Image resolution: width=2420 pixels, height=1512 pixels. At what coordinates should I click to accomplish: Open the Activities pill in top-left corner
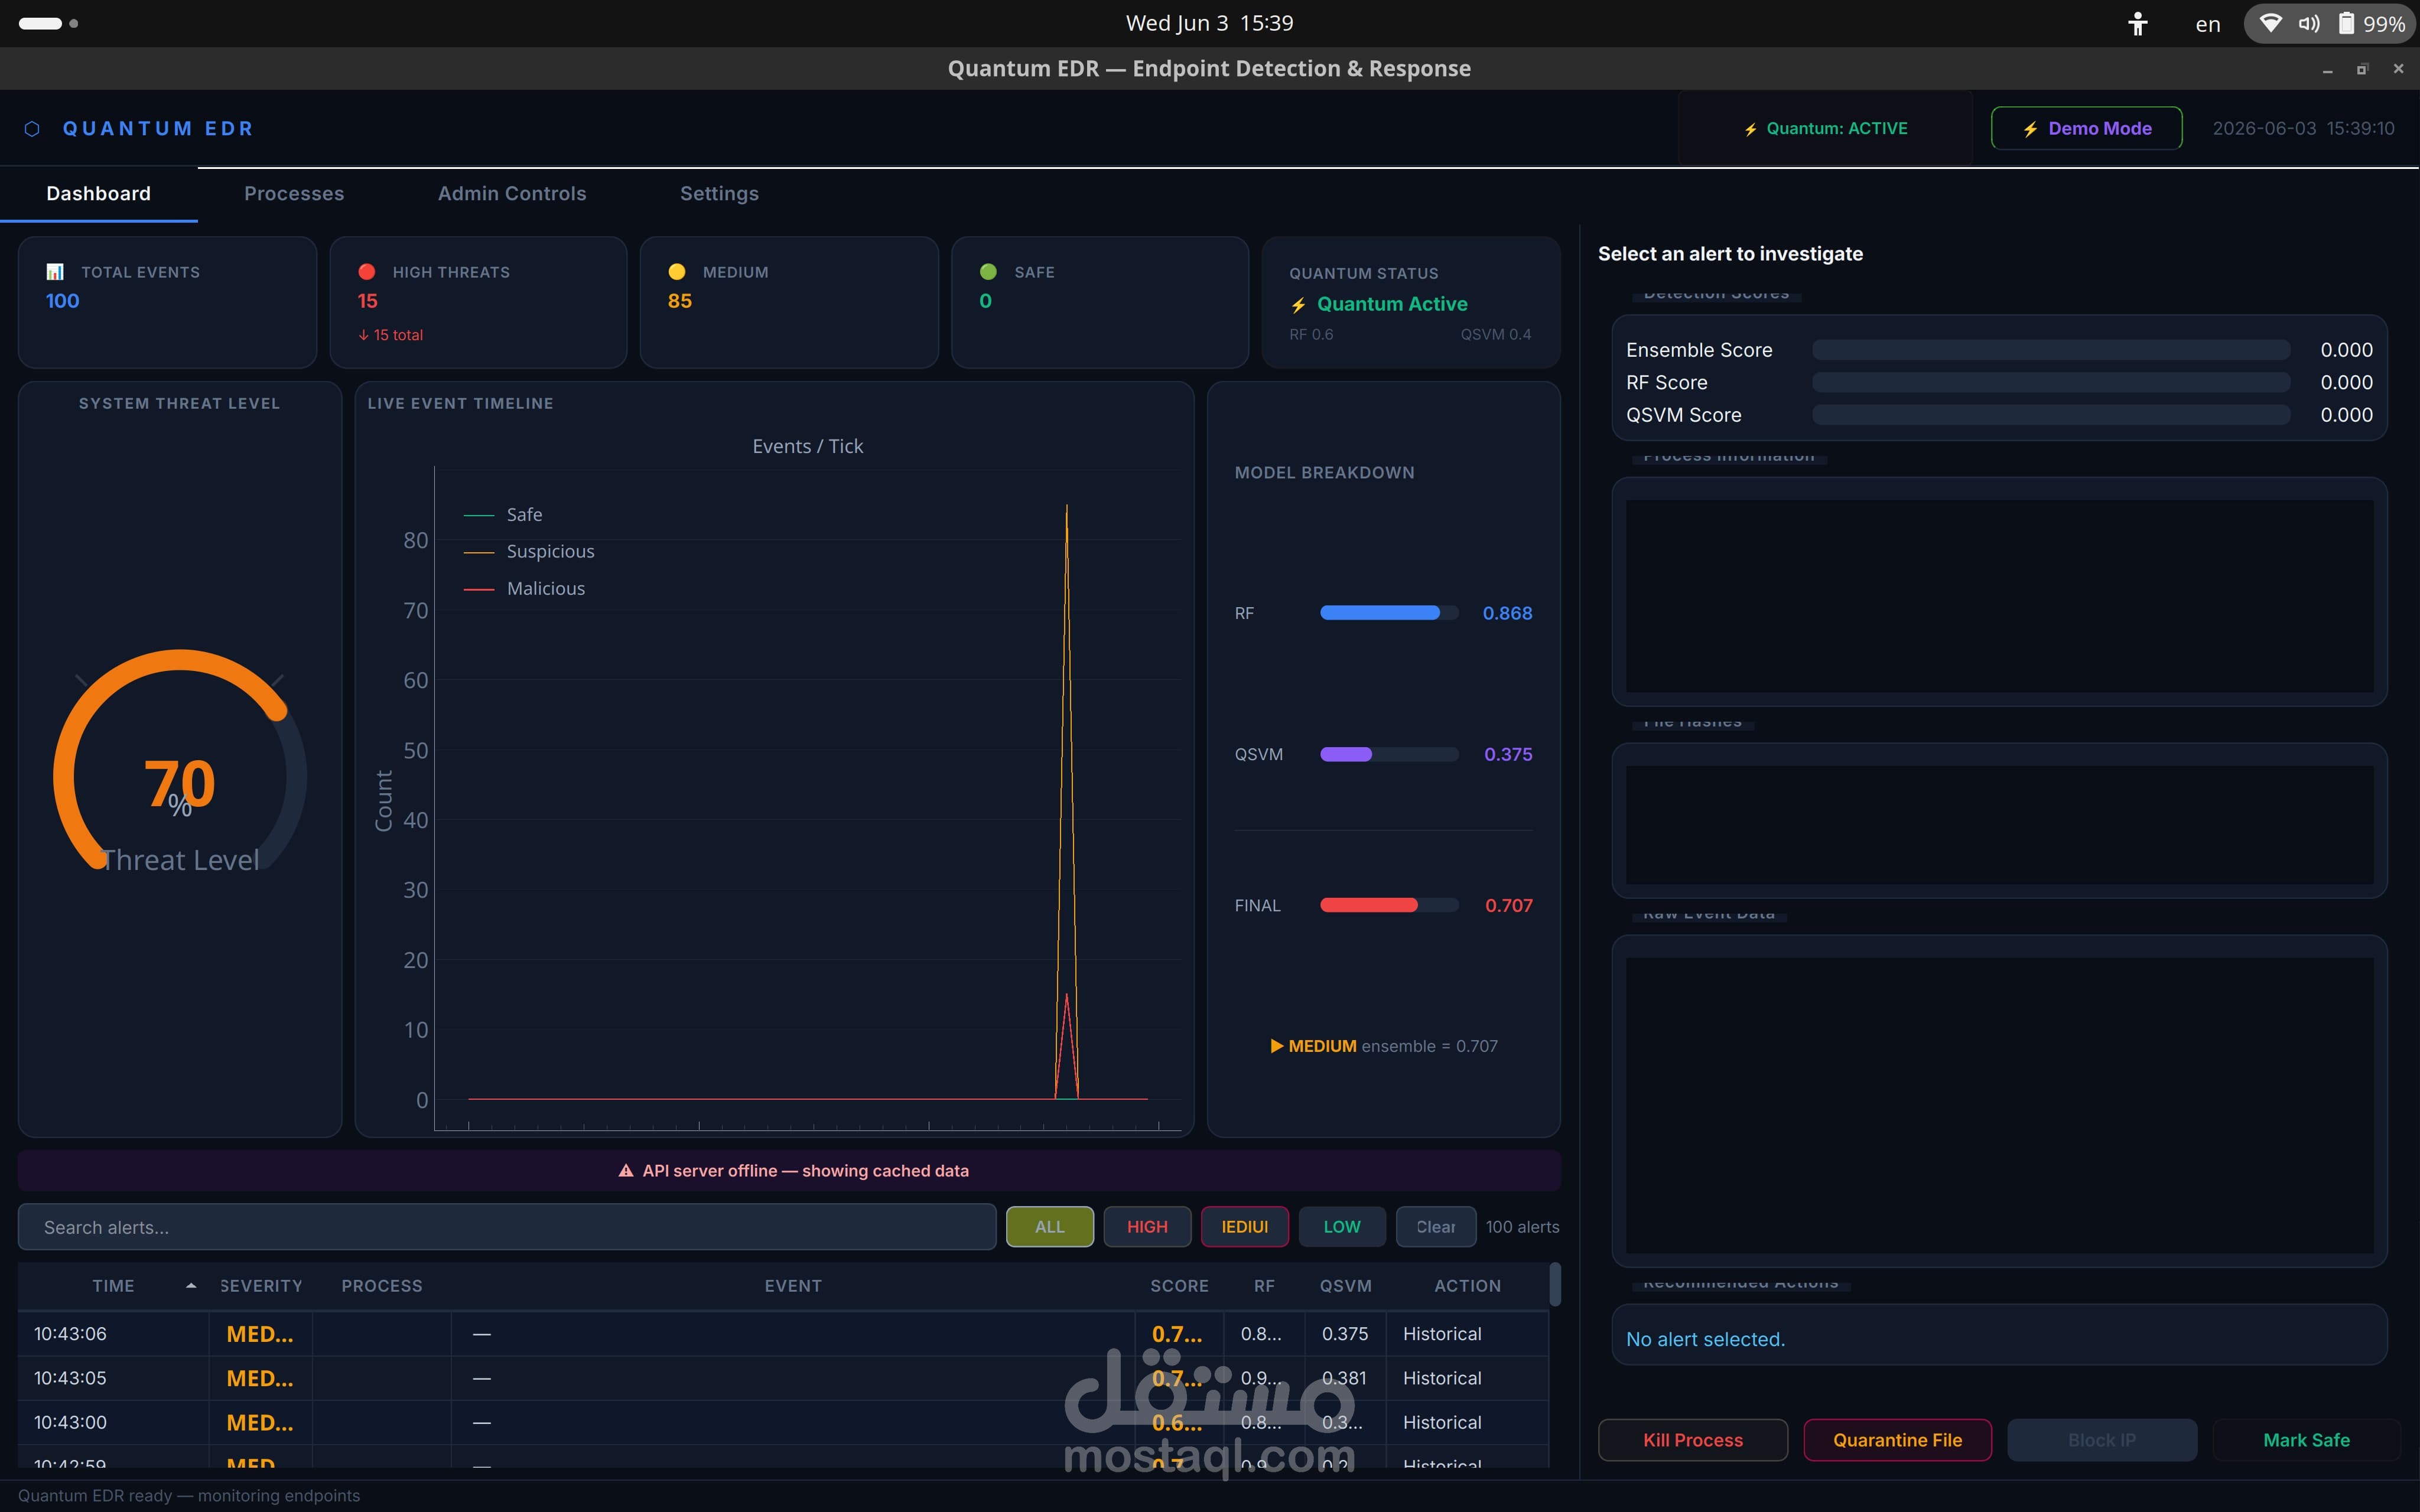[x=41, y=23]
